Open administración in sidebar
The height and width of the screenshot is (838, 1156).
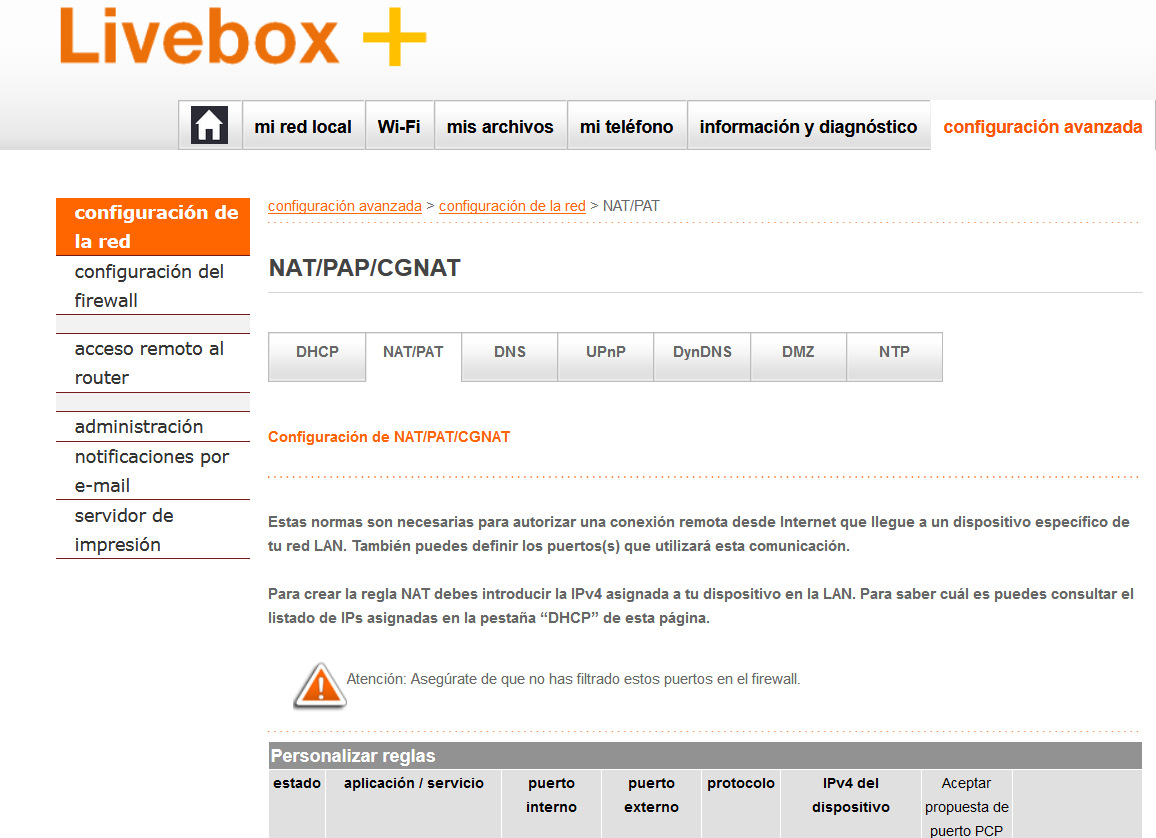(x=153, y=426)
